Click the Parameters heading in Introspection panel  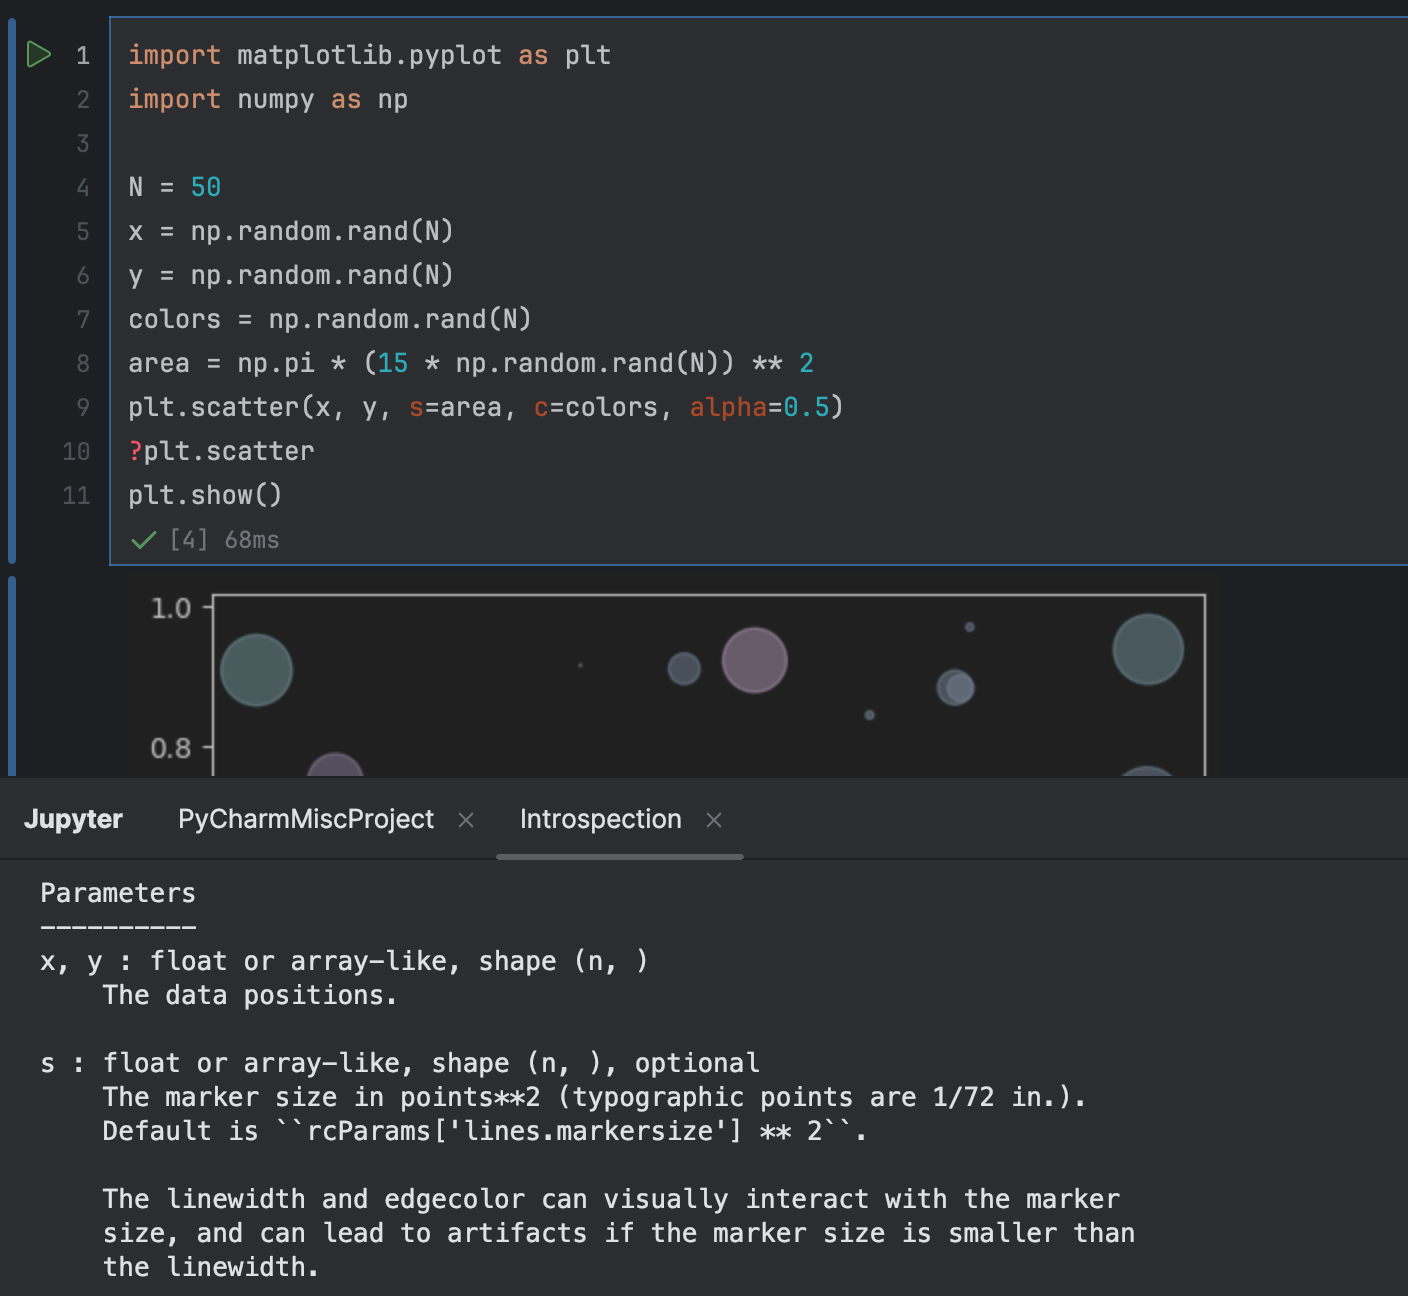tap(117, 893)
